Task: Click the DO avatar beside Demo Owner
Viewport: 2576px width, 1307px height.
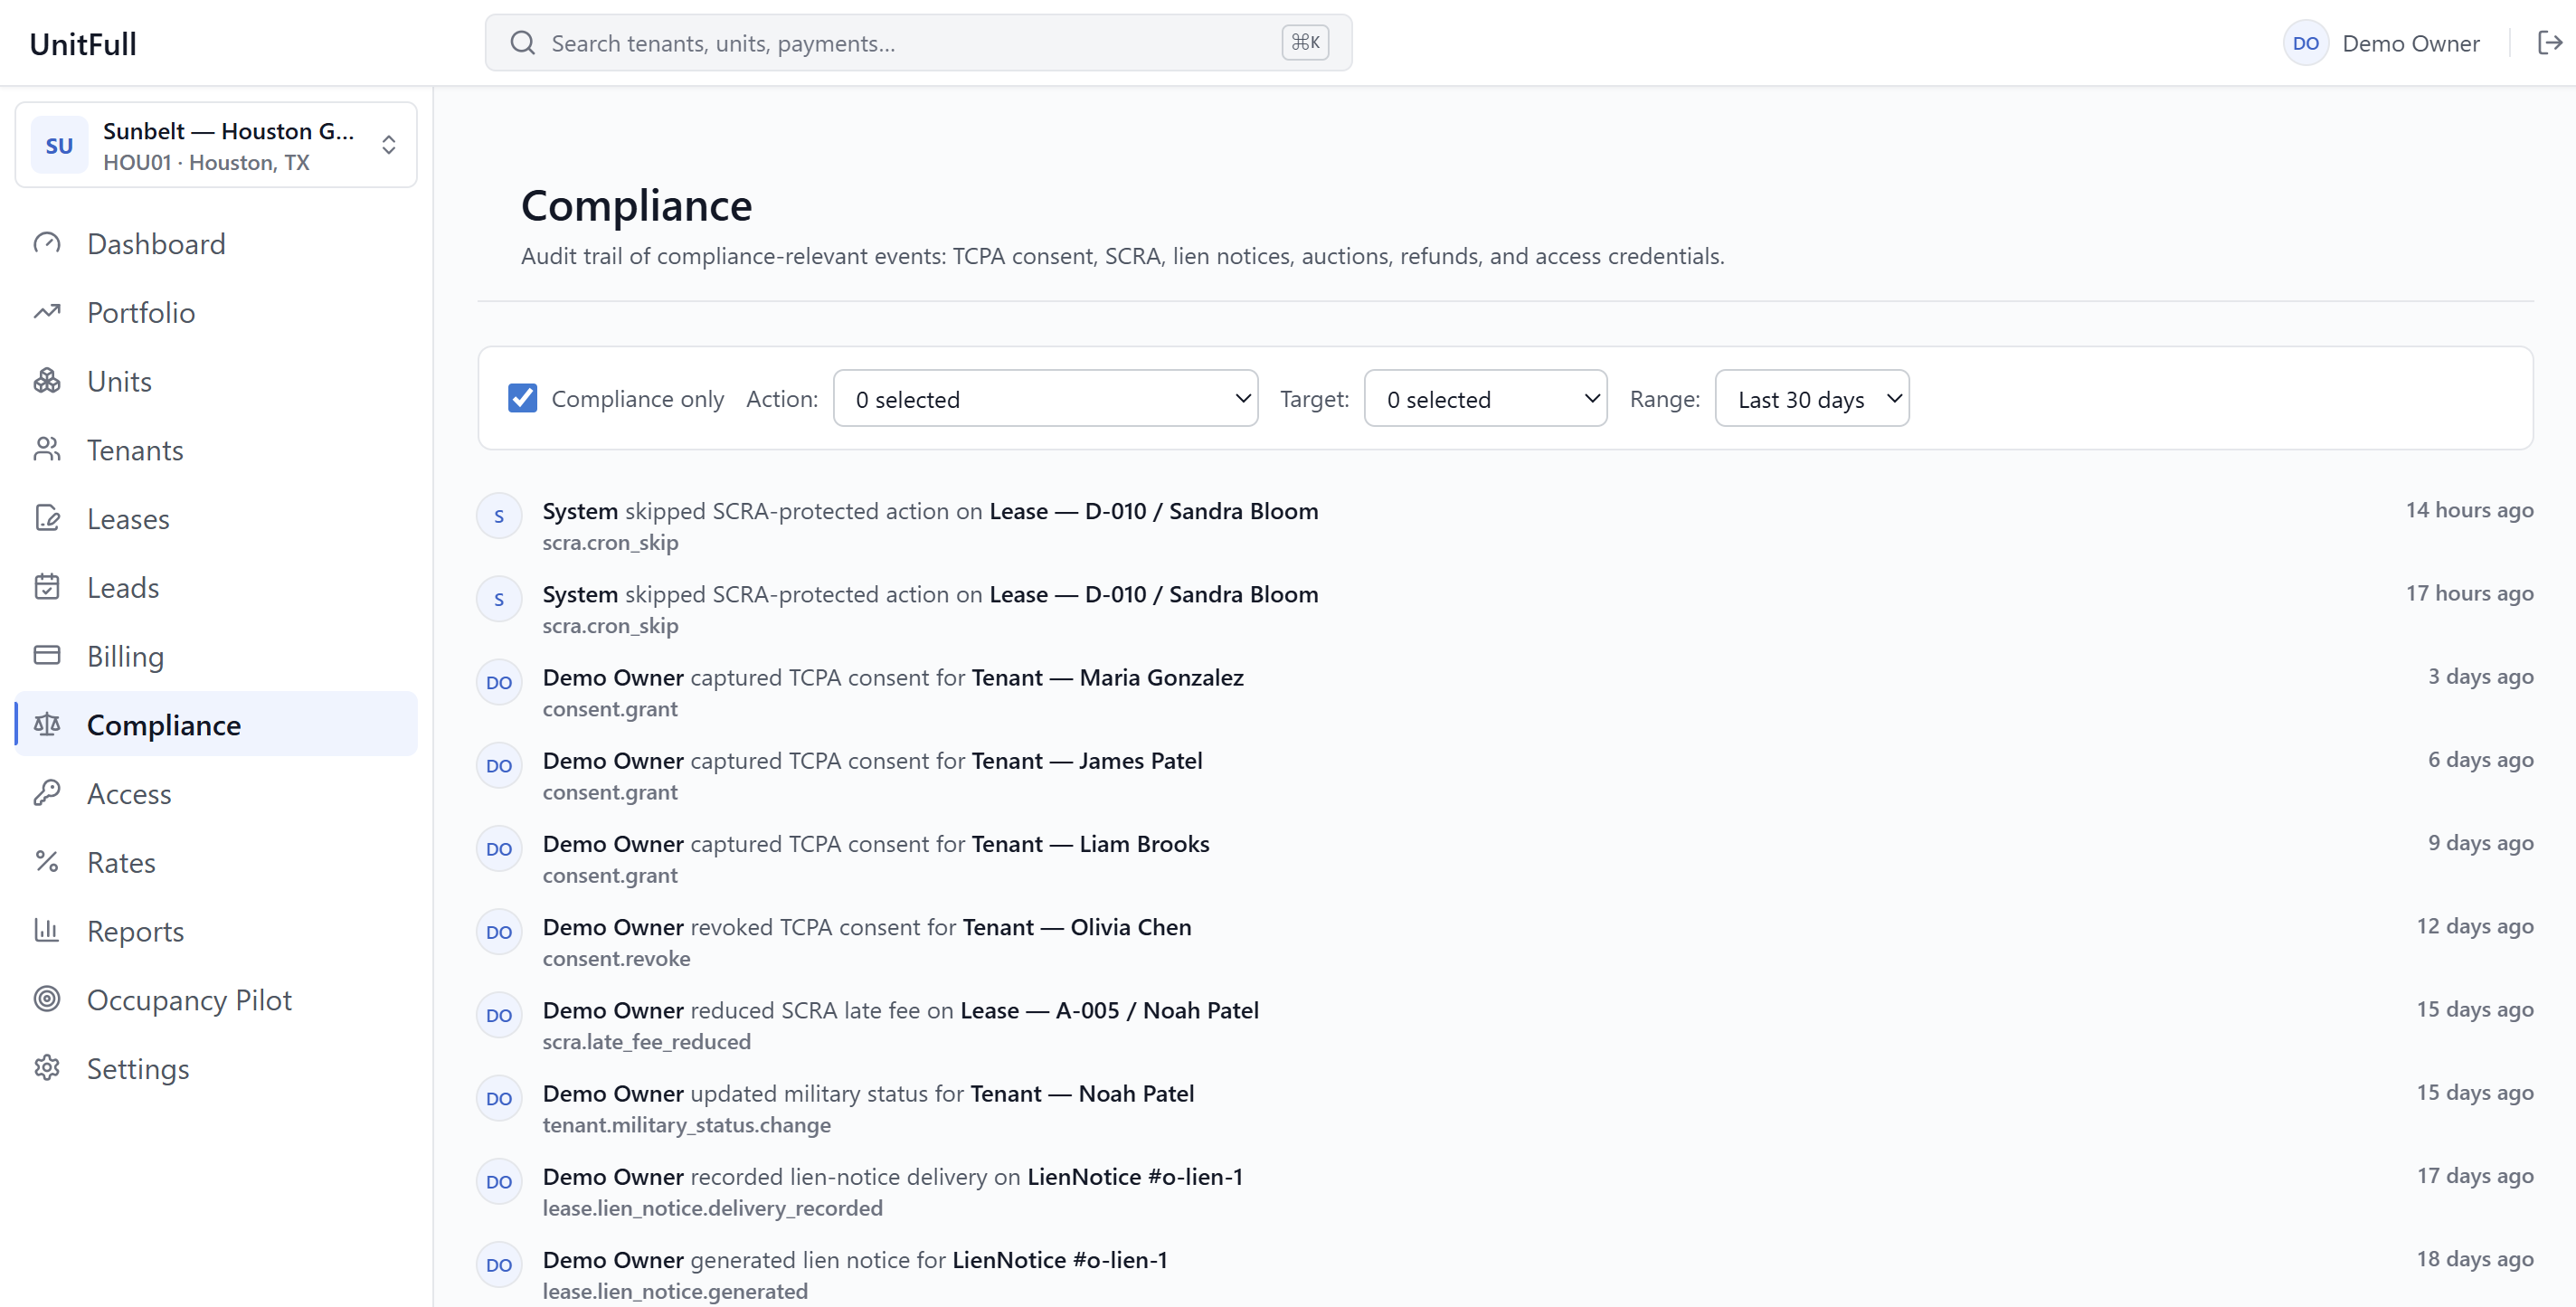Action: point(2306,43)
